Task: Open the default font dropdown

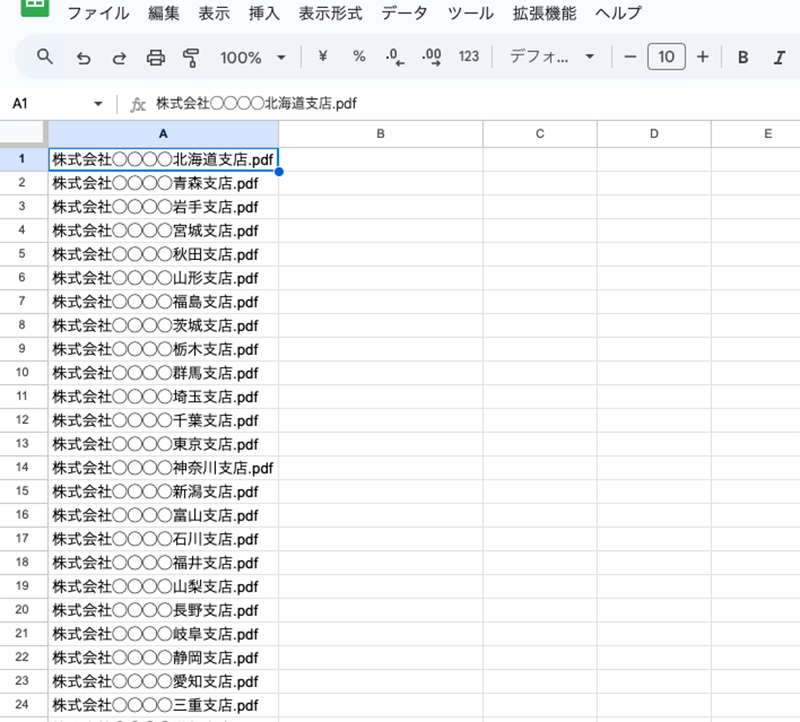Action: point(552,57)
